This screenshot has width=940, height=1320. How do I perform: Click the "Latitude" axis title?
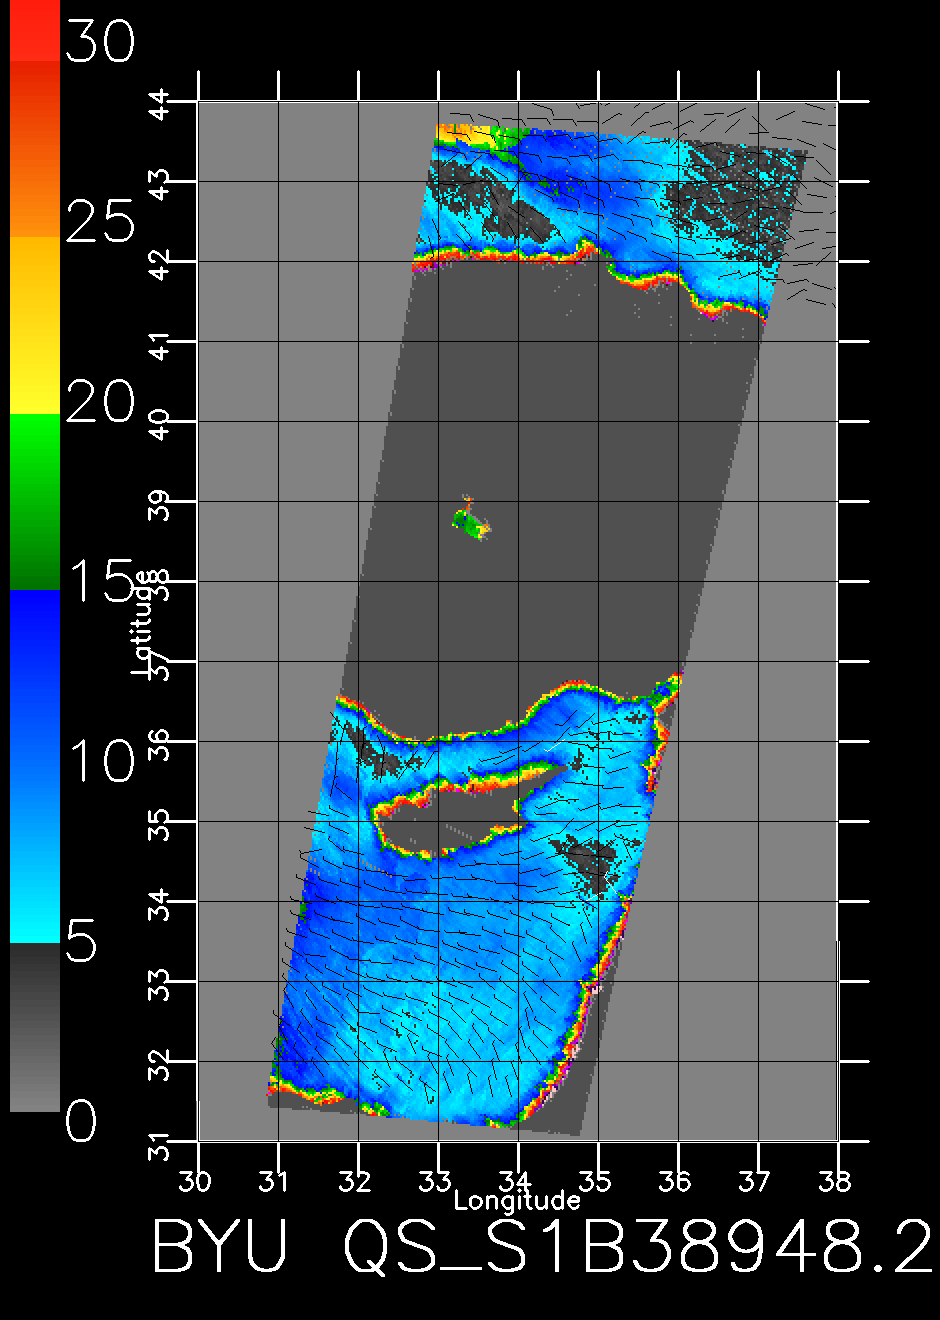(x=143, y=621)
